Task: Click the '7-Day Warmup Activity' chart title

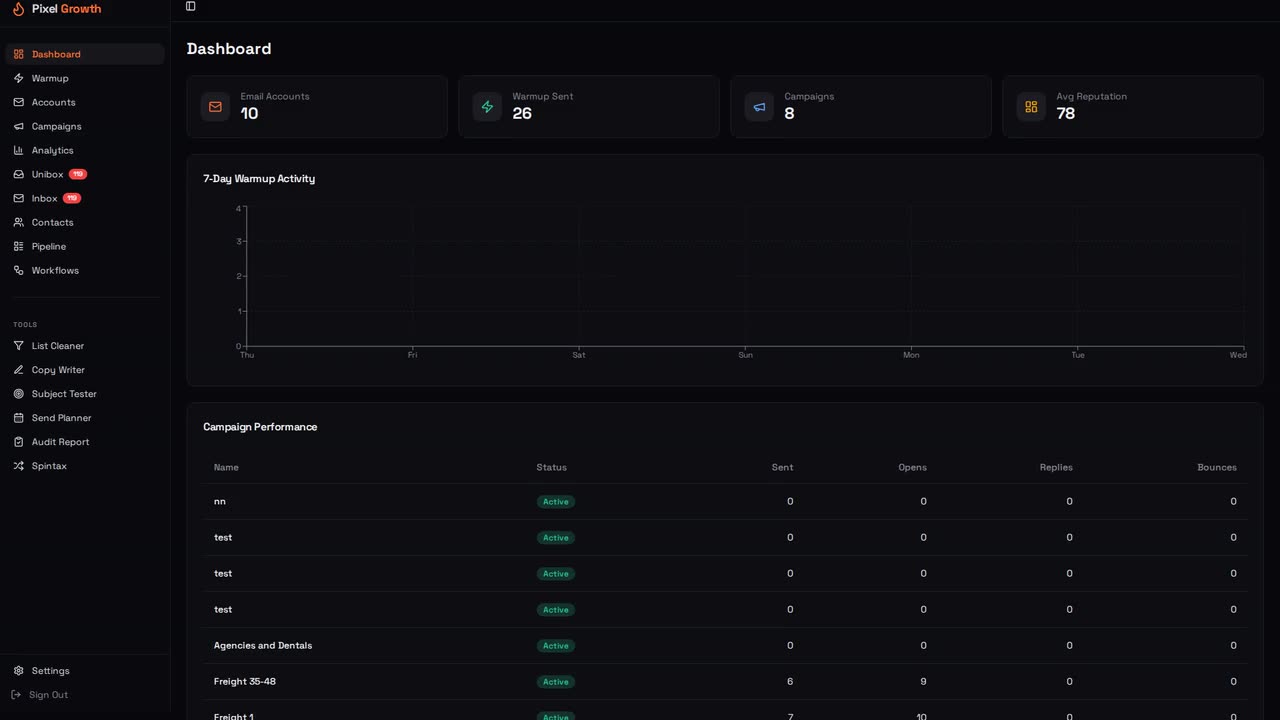Action: pyautogui.click(x=259, y=178)
